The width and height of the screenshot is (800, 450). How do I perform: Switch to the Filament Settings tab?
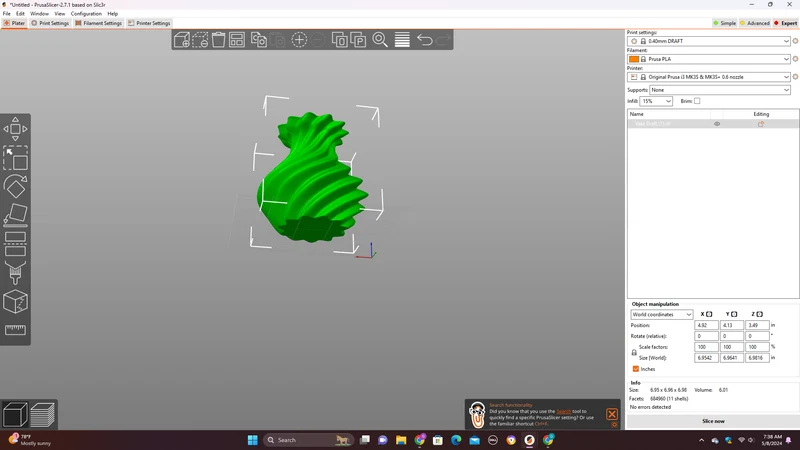pos(98,23)
